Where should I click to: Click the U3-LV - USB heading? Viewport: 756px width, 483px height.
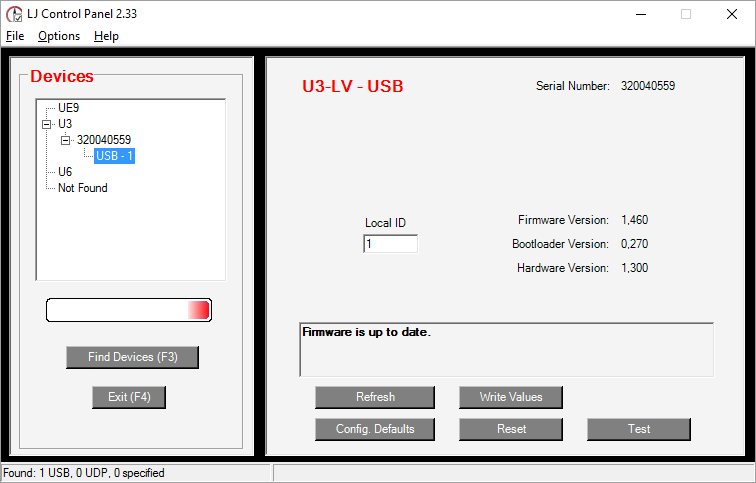(x=352, y=86)
